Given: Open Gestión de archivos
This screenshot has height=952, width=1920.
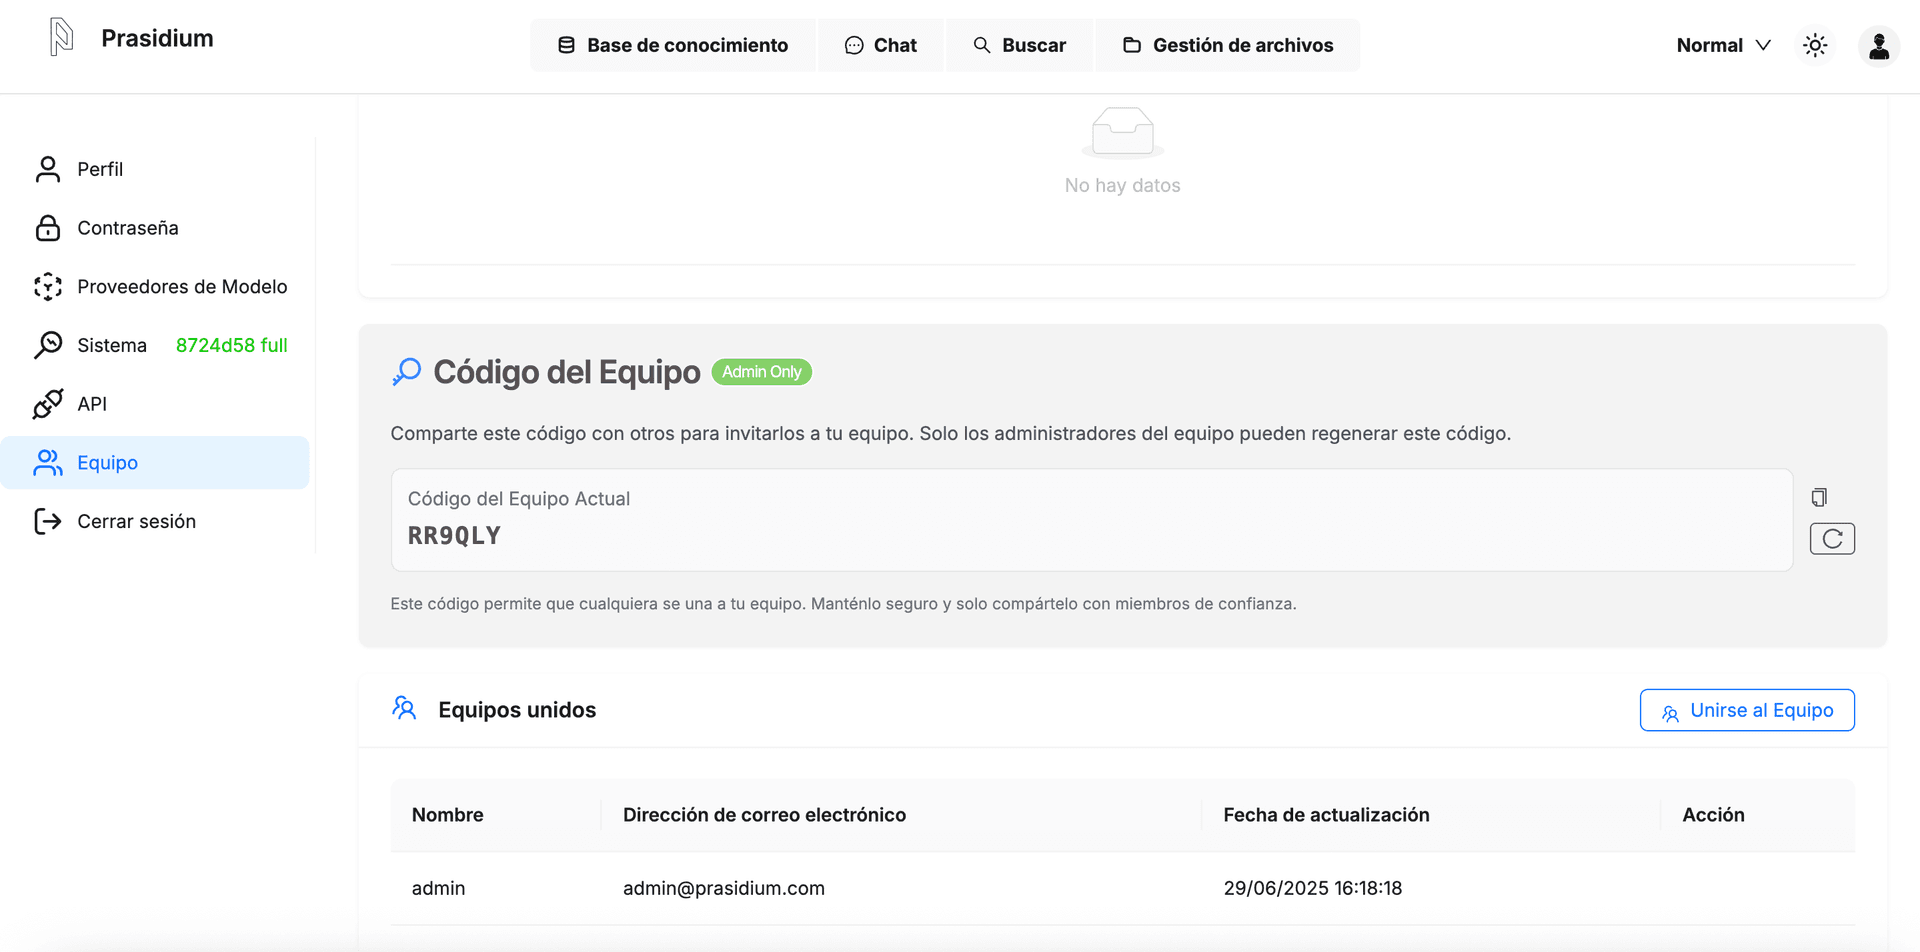Looking at the screenshot, I should [1228, 45].
